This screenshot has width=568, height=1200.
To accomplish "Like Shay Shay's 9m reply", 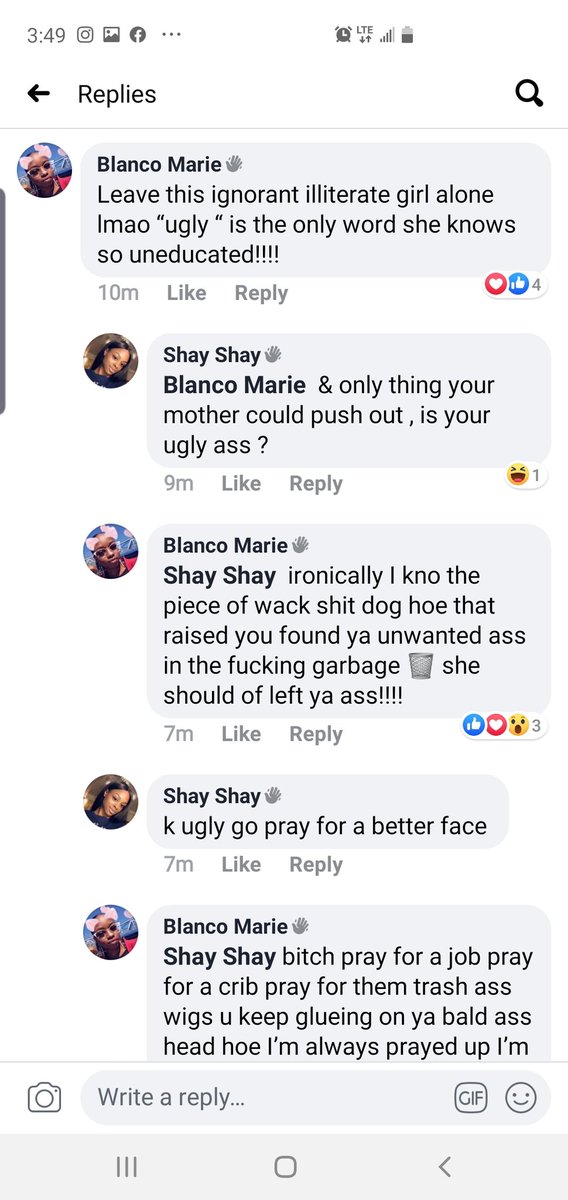I will 241,483.
